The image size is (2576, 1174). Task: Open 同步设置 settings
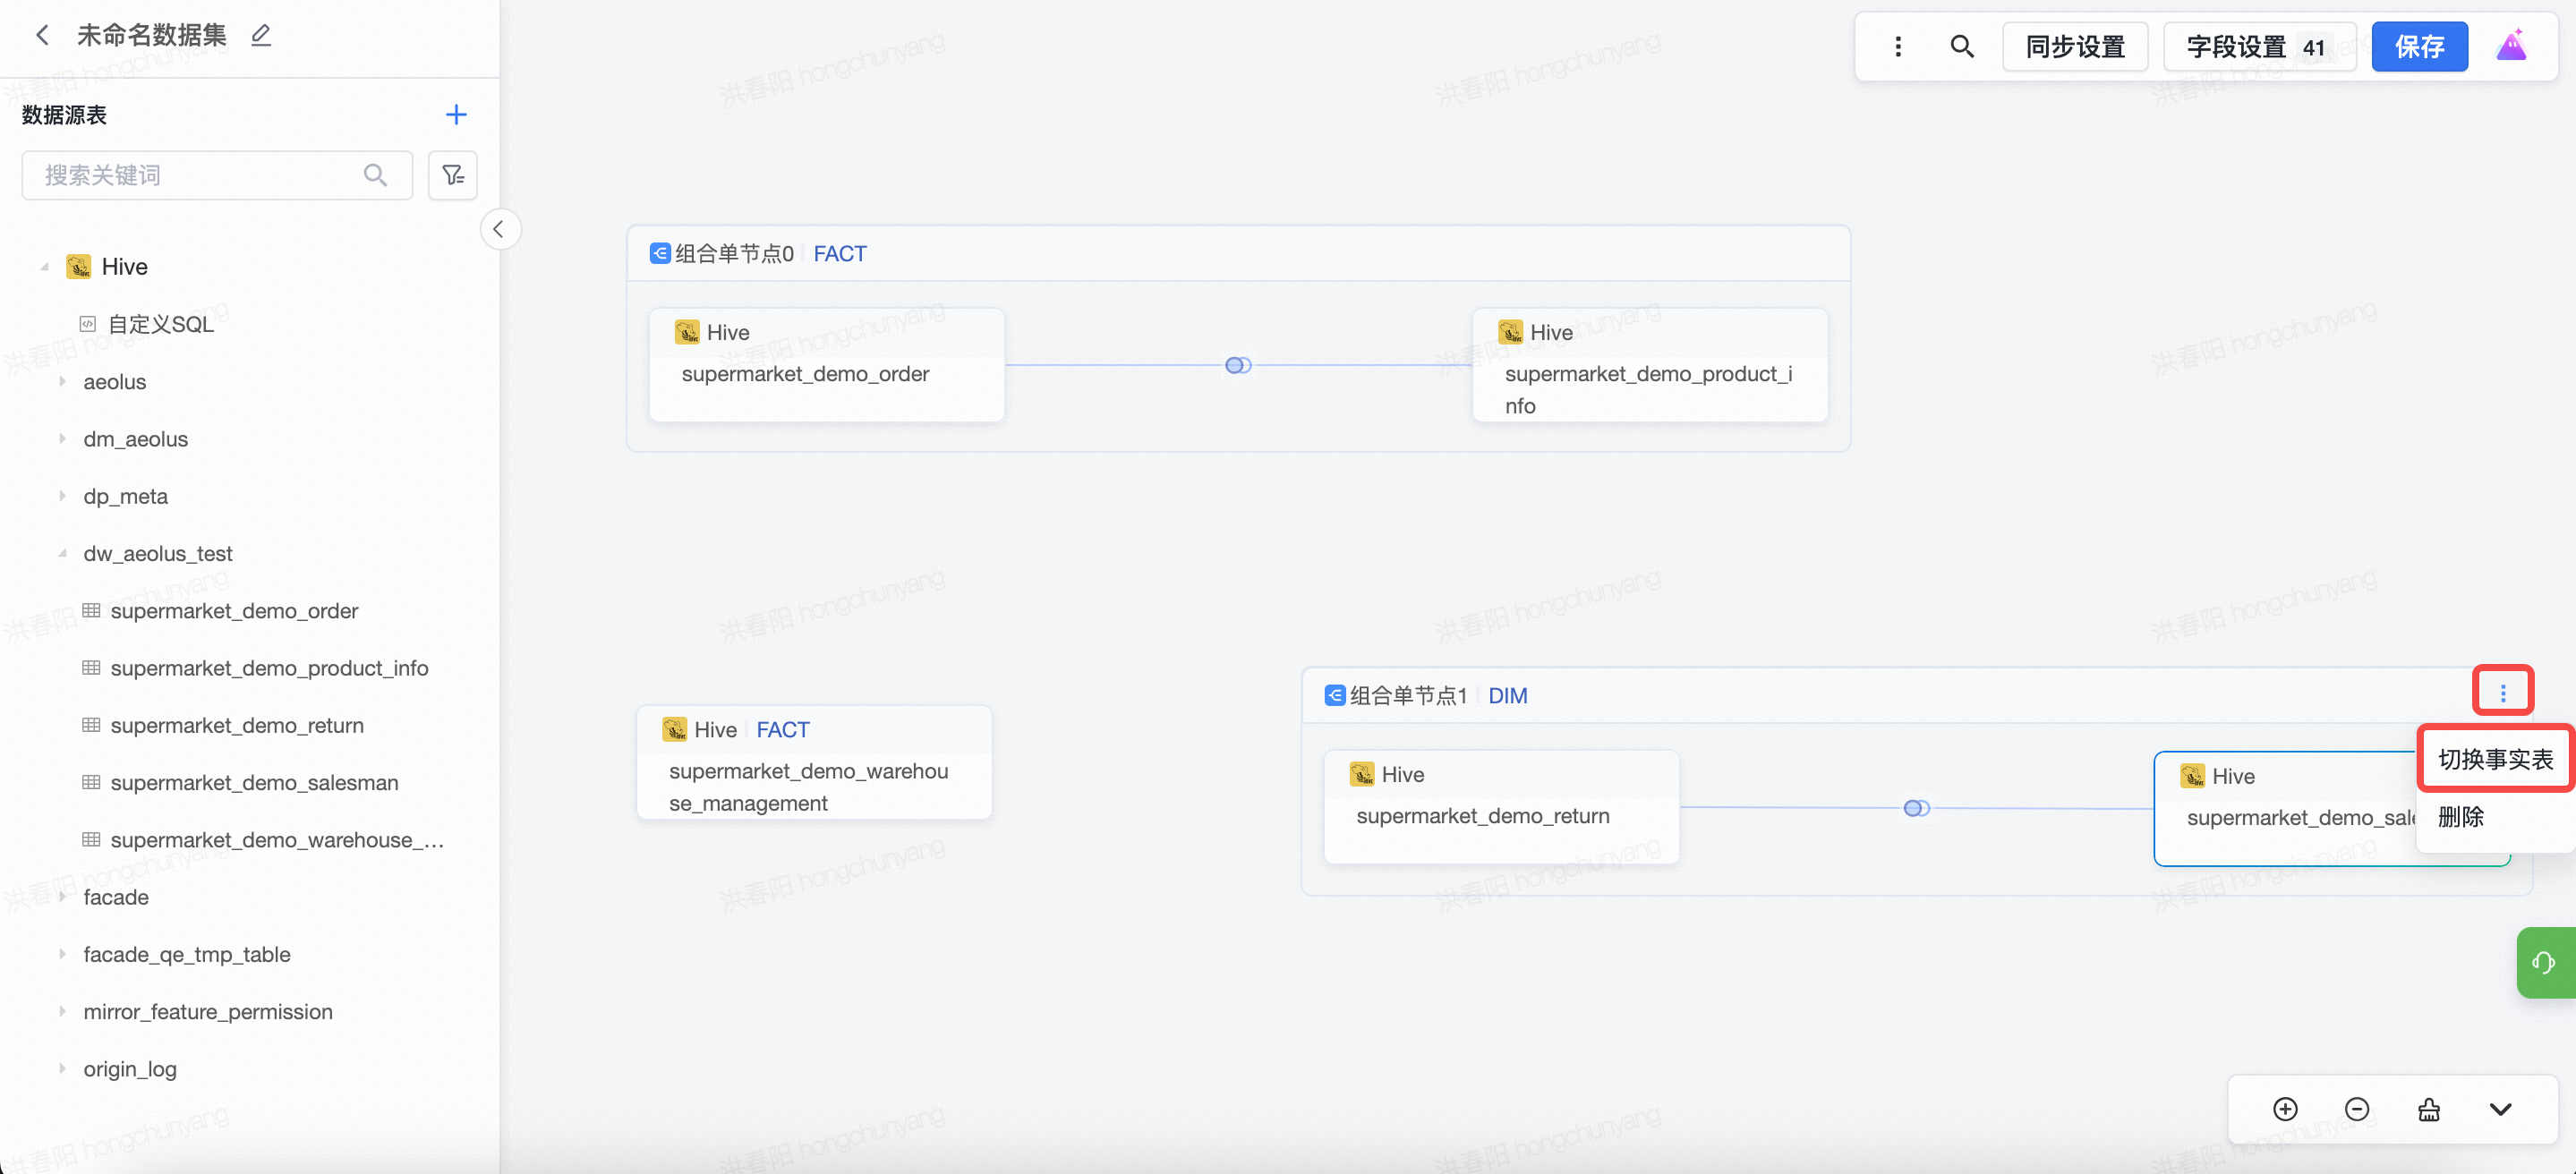pos(2075,46)
